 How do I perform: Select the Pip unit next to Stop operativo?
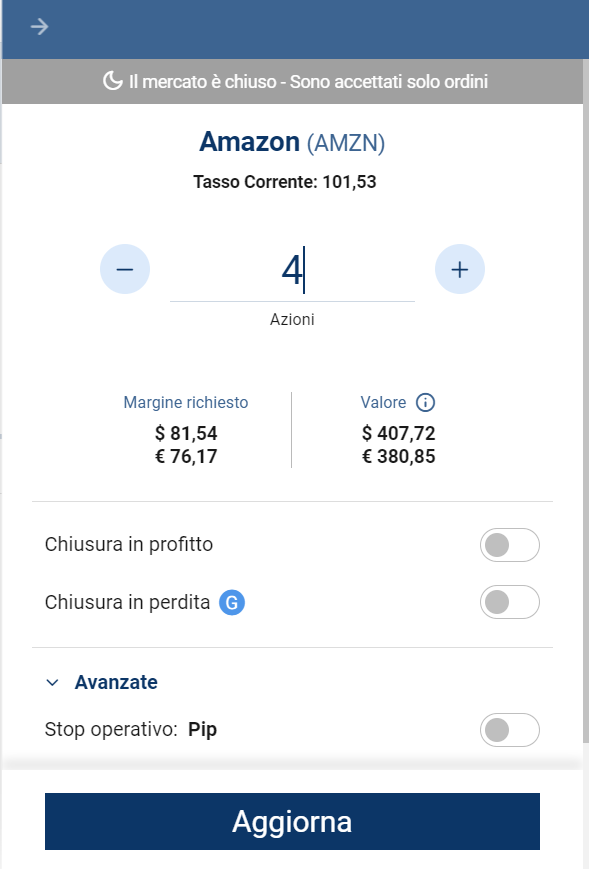[202, 729]
